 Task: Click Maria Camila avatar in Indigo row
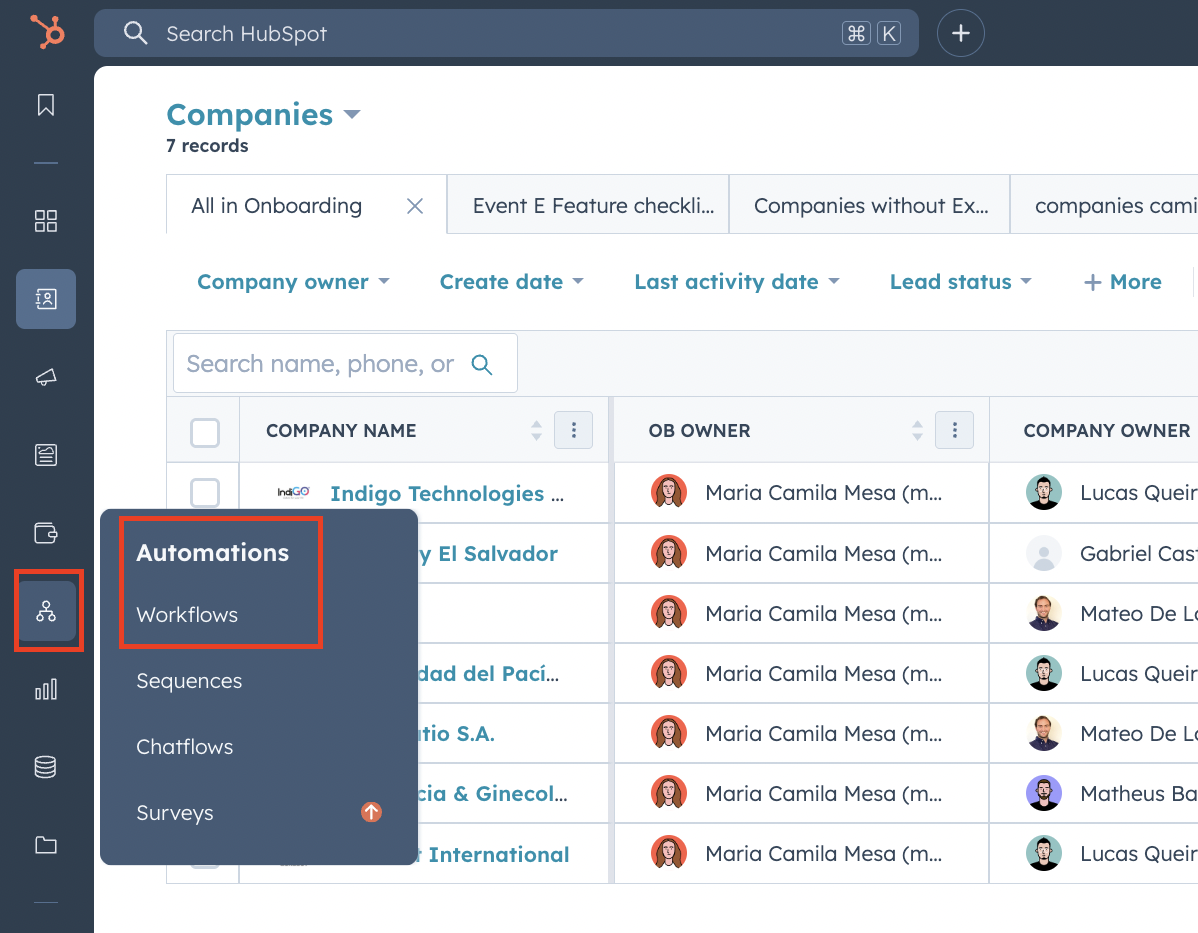pyautogui.click(x=669, y=492)
